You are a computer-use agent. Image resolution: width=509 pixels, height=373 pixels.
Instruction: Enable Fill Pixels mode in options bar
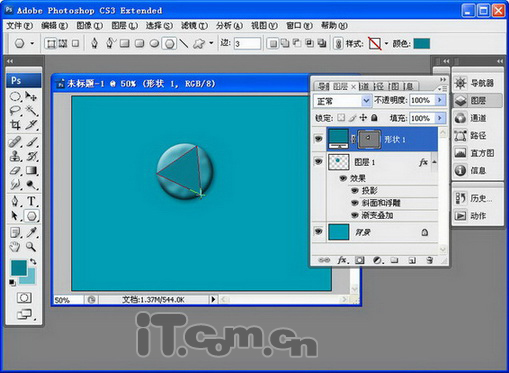76,43
